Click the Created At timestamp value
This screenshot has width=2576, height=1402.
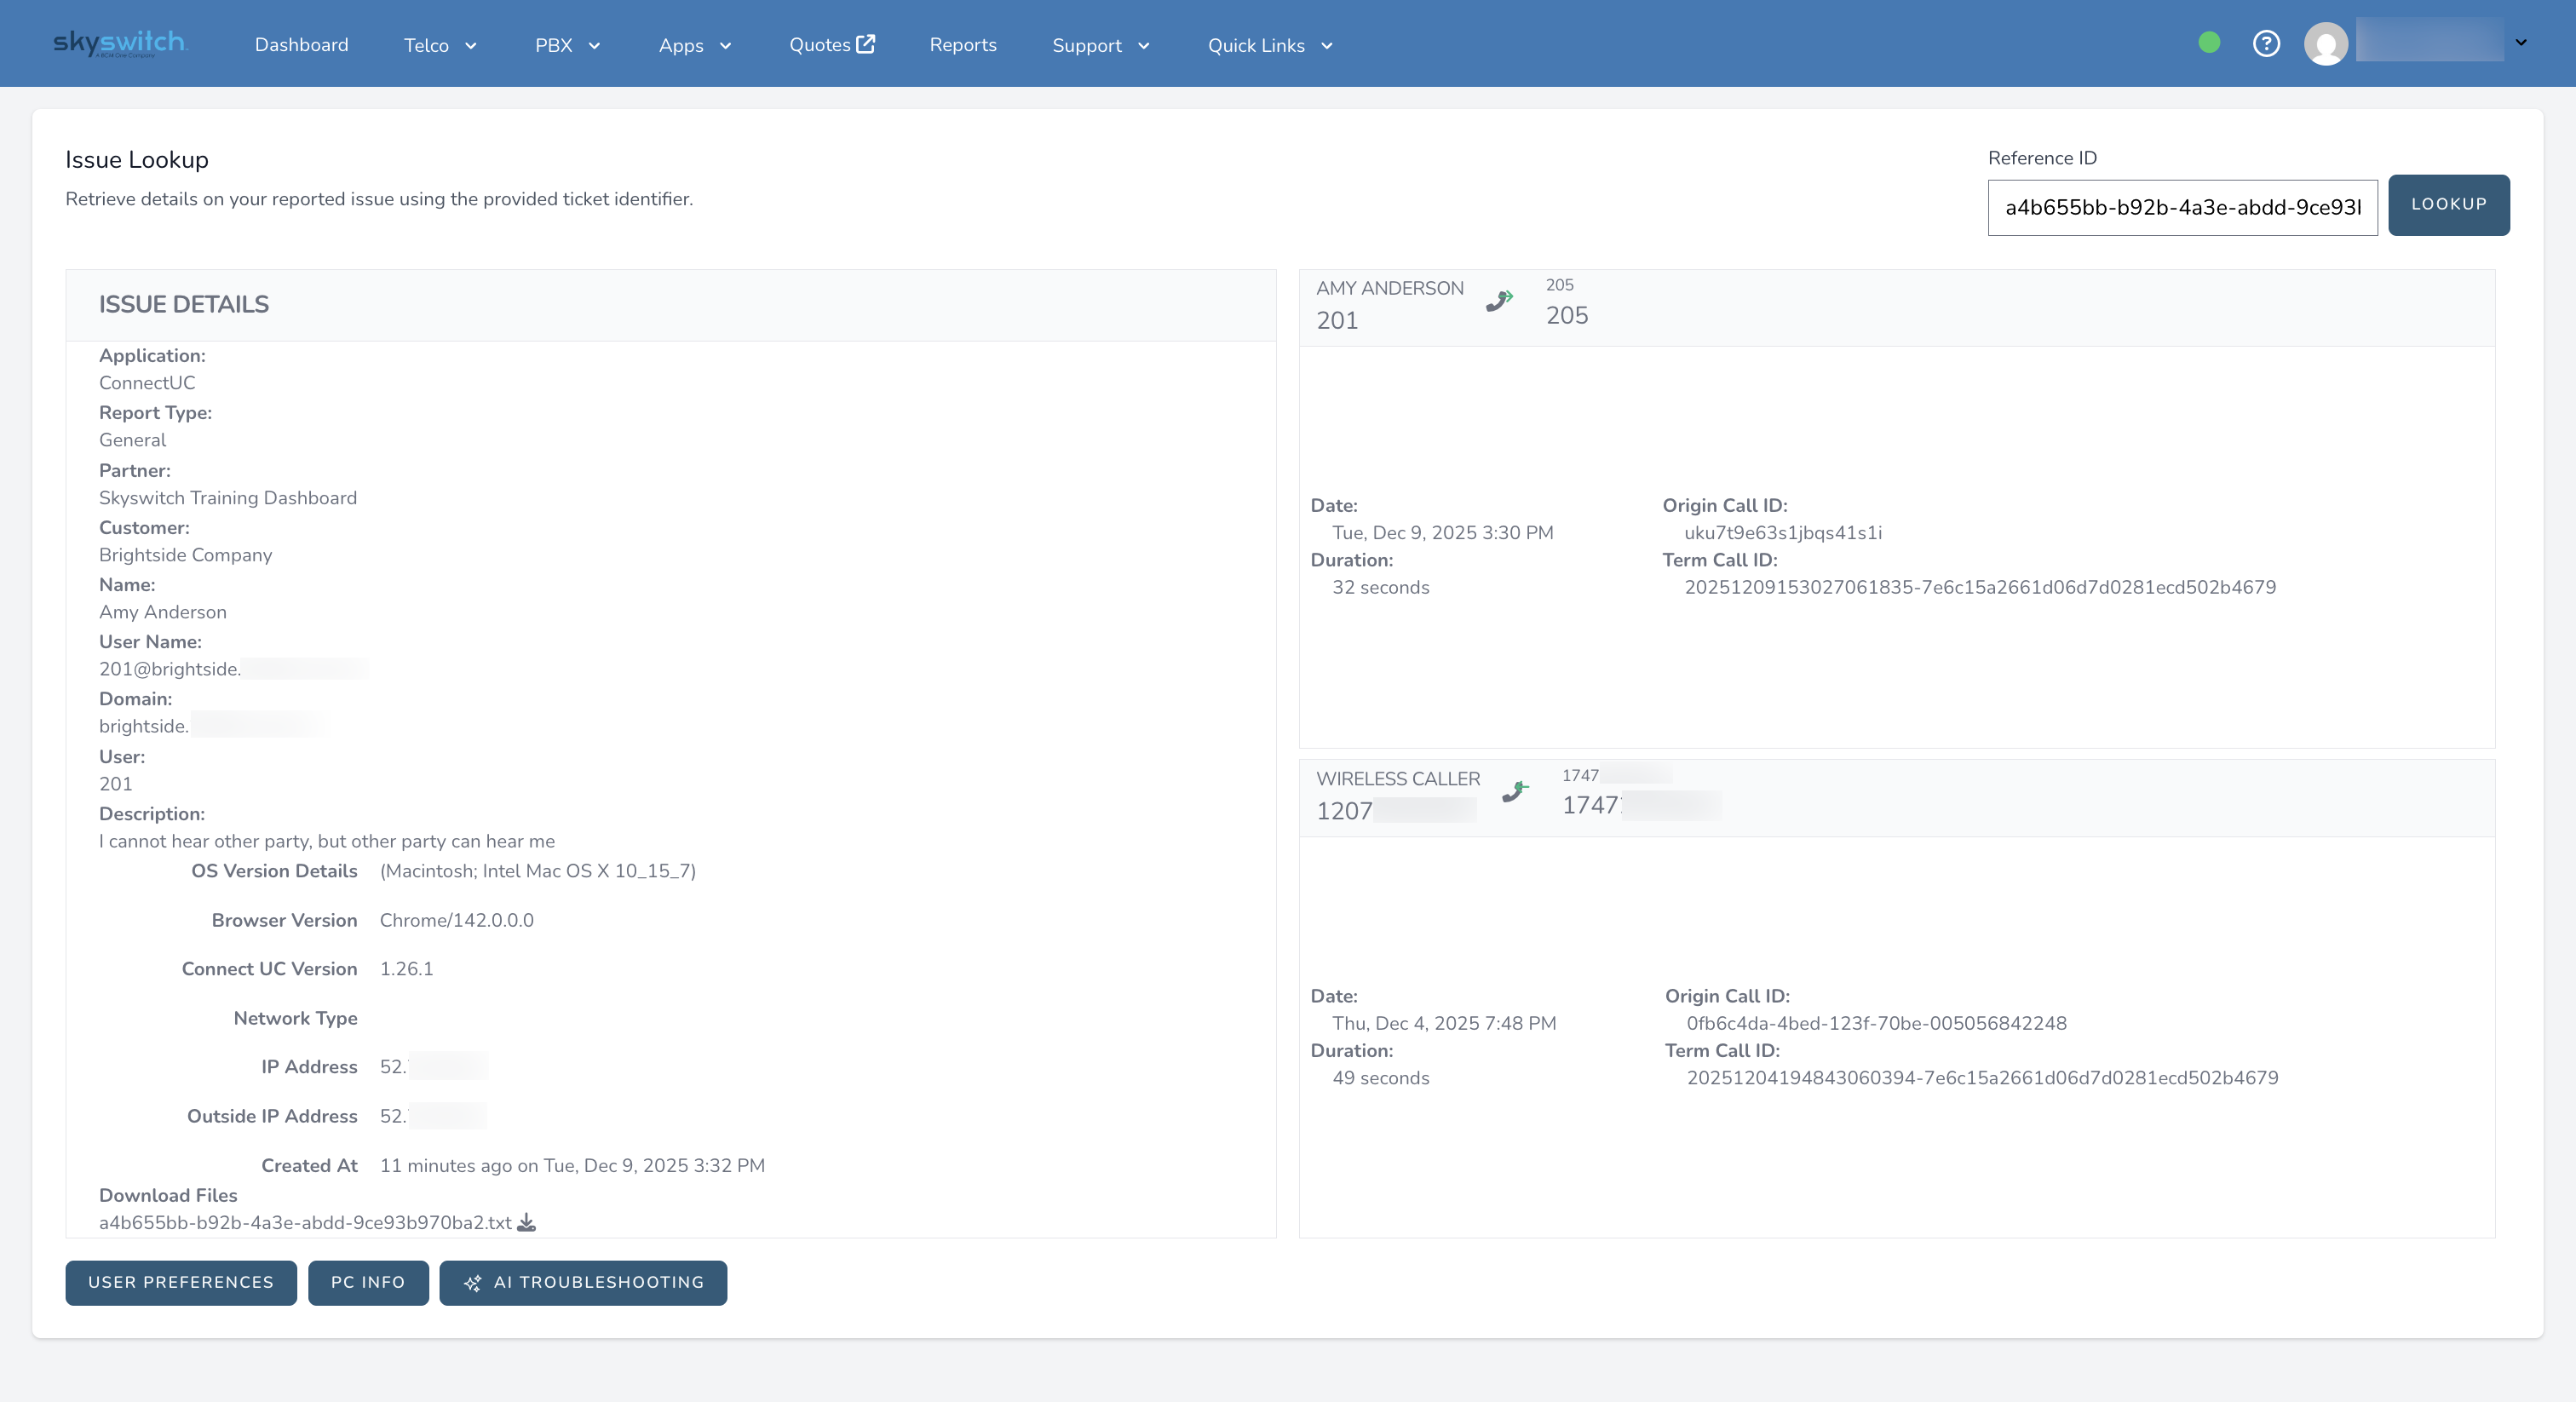tap(572, 1165)
